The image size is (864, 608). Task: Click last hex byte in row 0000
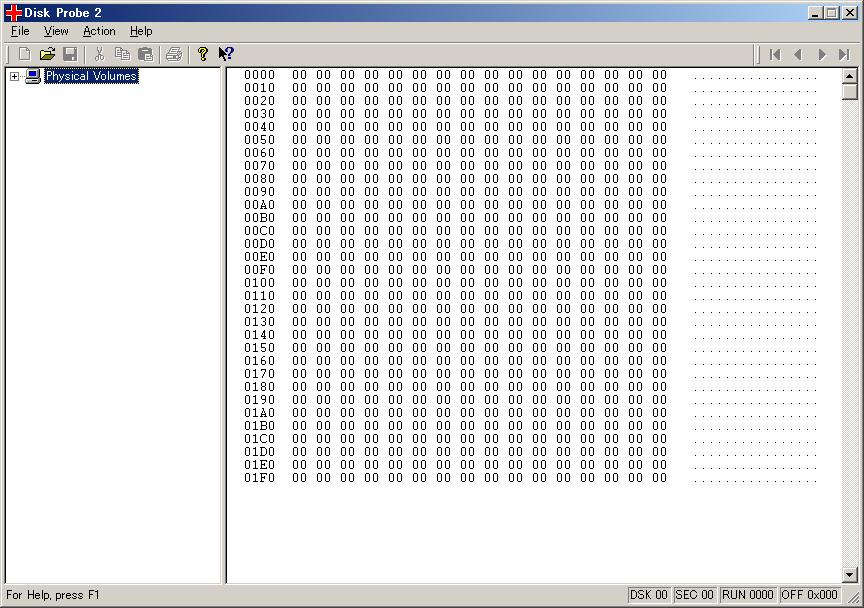660,75
